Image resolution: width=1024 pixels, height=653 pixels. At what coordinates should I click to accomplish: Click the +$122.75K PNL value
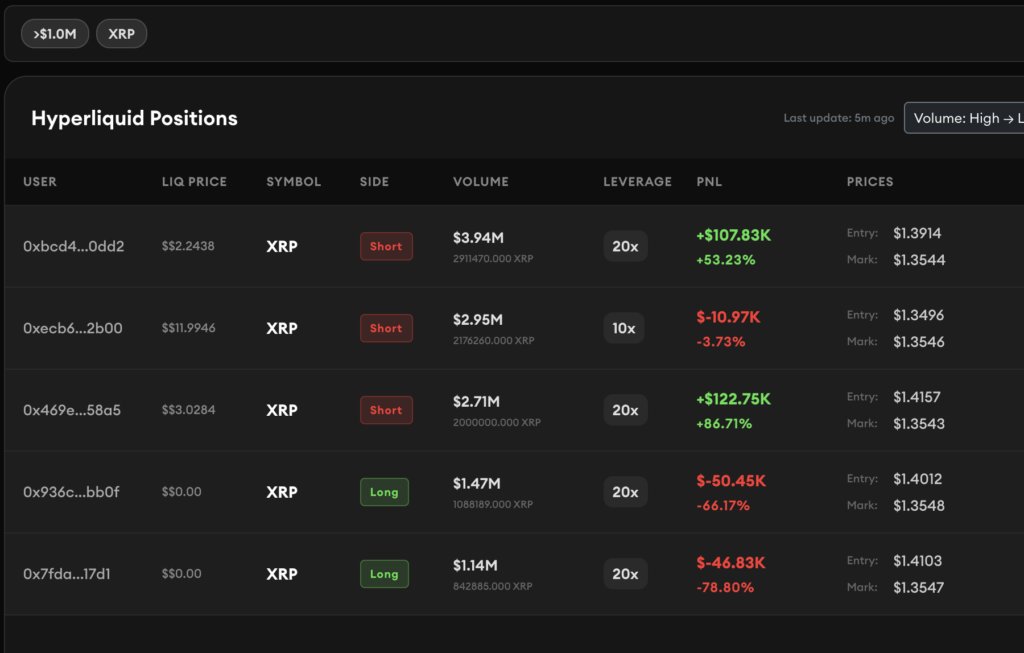(733, 399)
